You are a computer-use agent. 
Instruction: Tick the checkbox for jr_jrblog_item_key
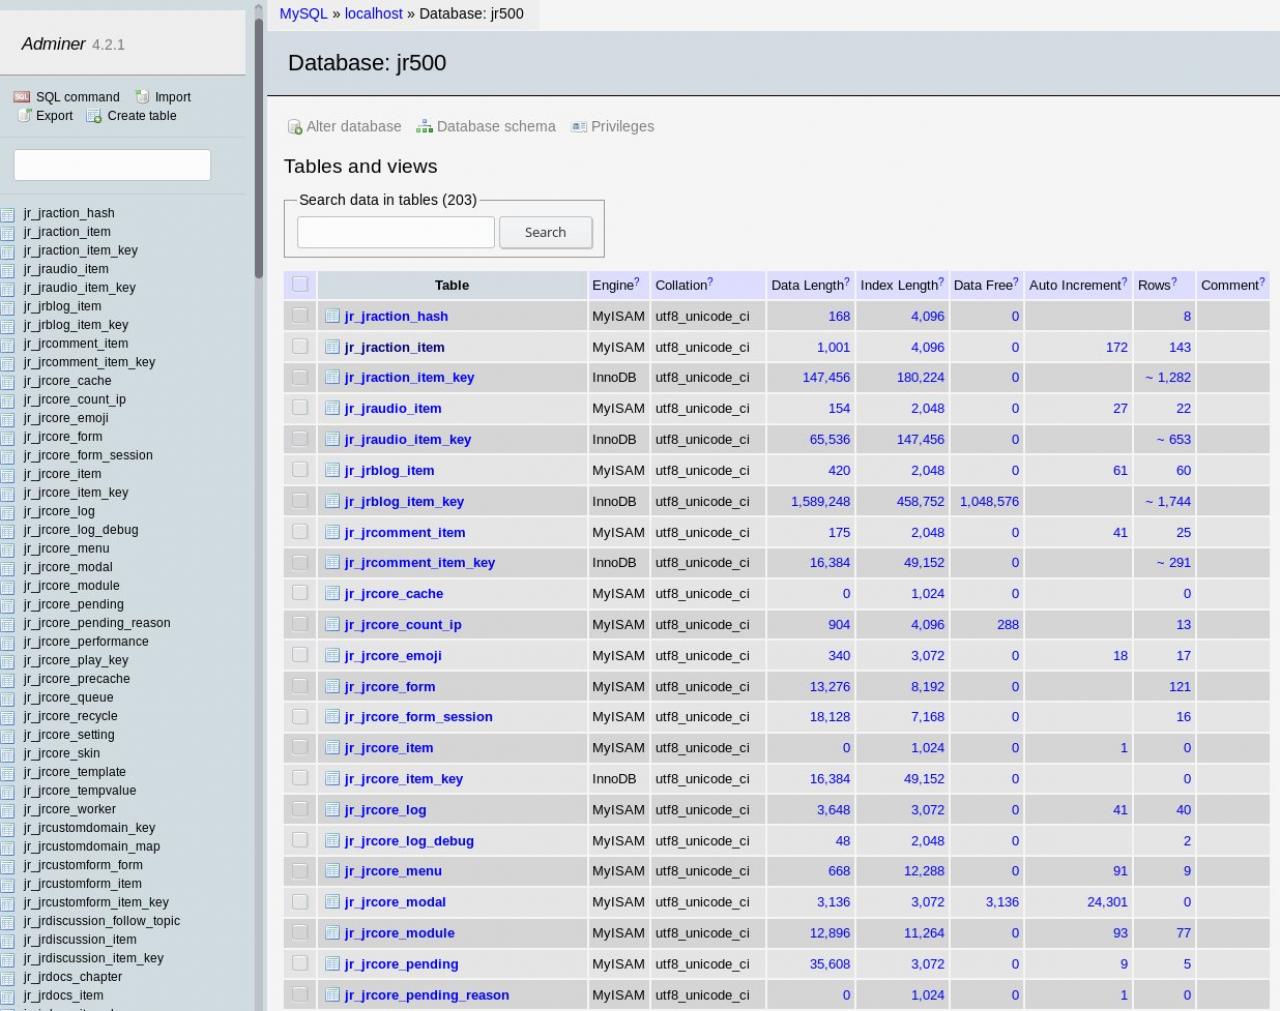(300, 501)
